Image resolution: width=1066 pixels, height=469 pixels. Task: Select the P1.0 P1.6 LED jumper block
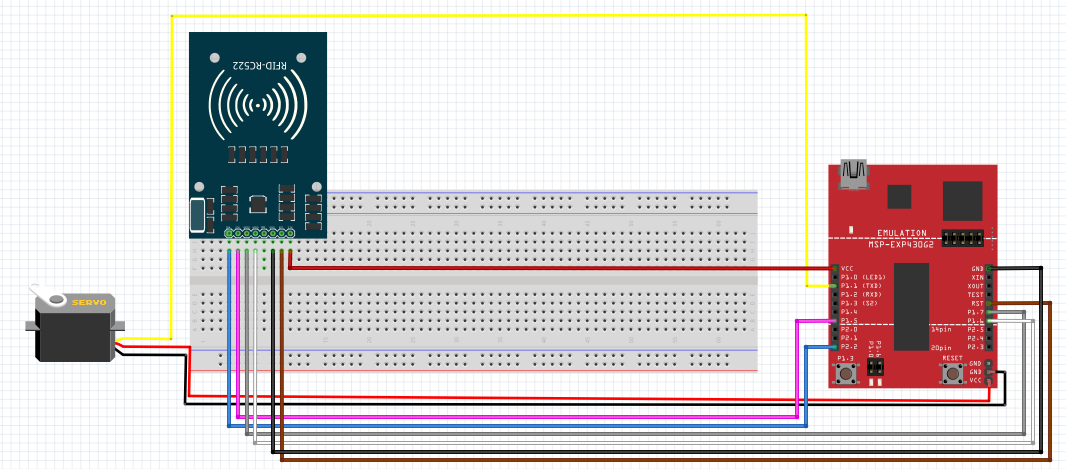[x=876, y=369]
